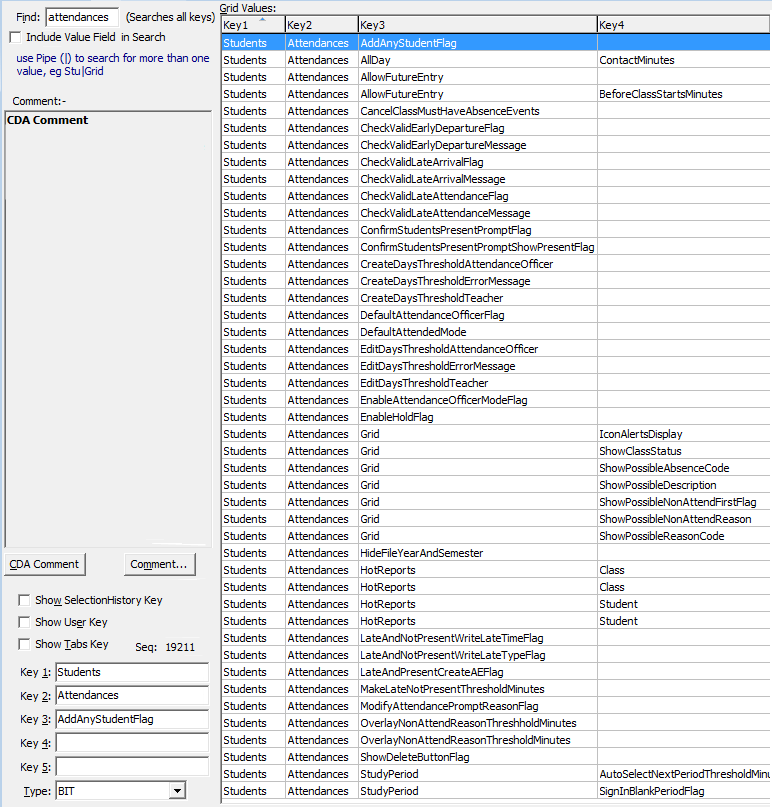
Task: Select the CreateDaysThresholdTeacher row
Action: [496, 297]
